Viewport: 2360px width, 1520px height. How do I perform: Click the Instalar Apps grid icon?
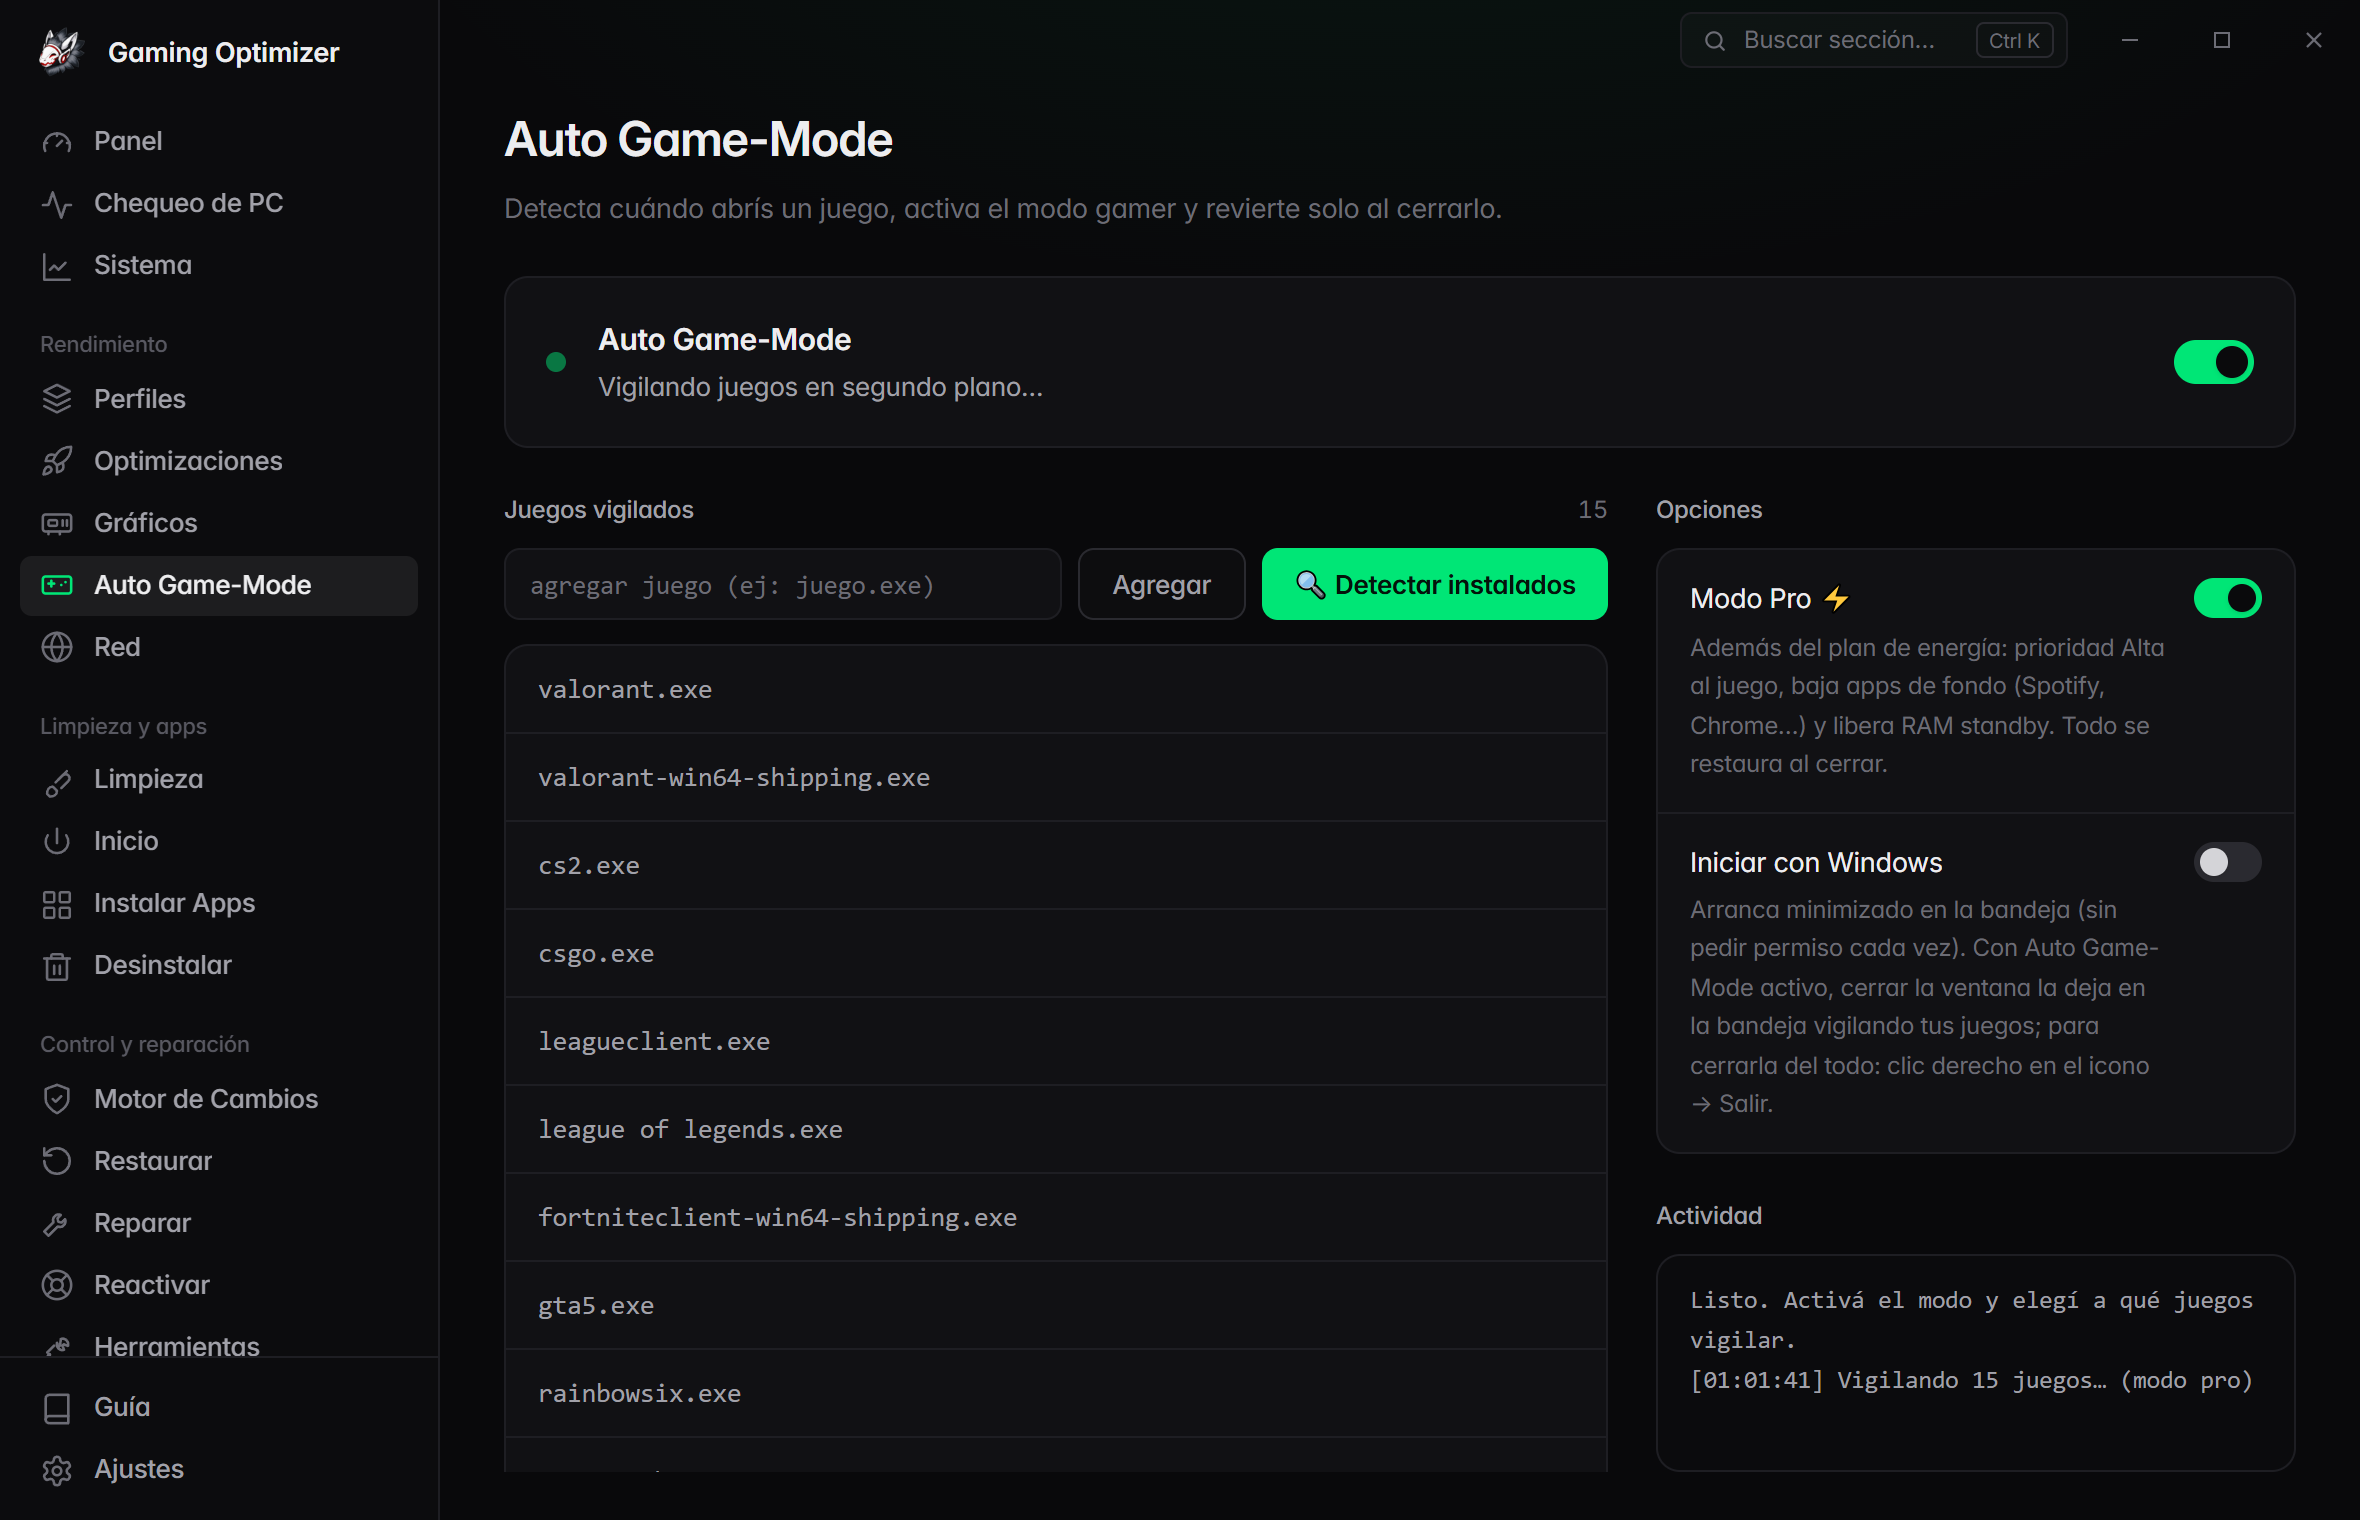point(57,904)
